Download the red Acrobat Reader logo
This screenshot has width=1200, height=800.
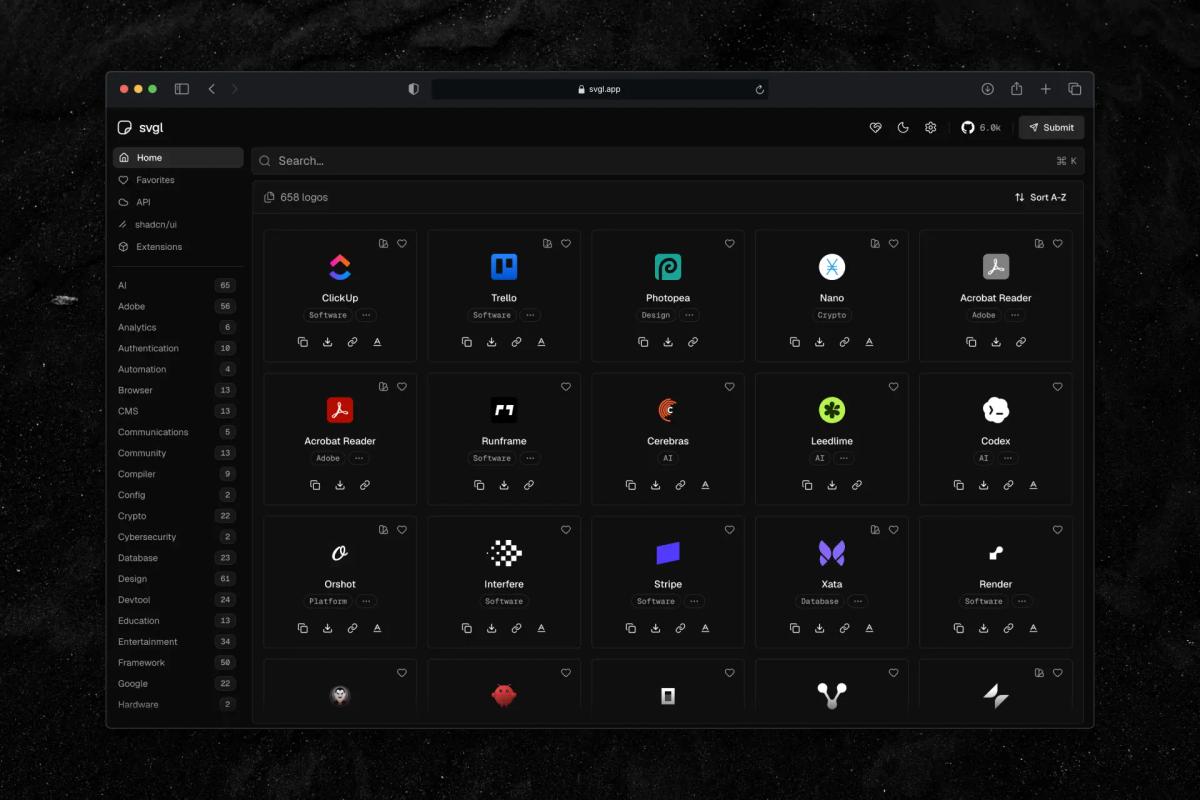pos(340,485)
